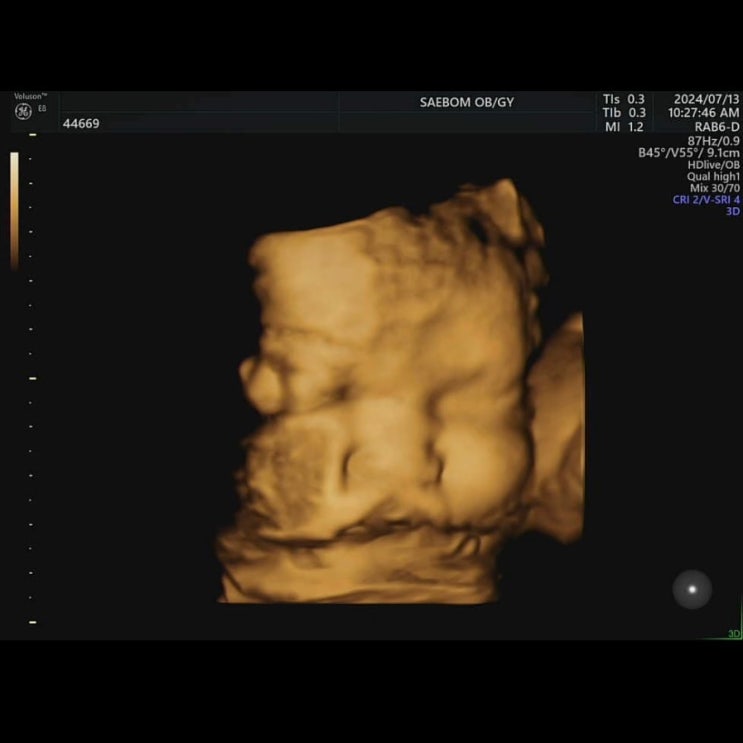The image size is (743, 743).
Task: Click the 3D fetal face rendering
Action: point(399,391)
